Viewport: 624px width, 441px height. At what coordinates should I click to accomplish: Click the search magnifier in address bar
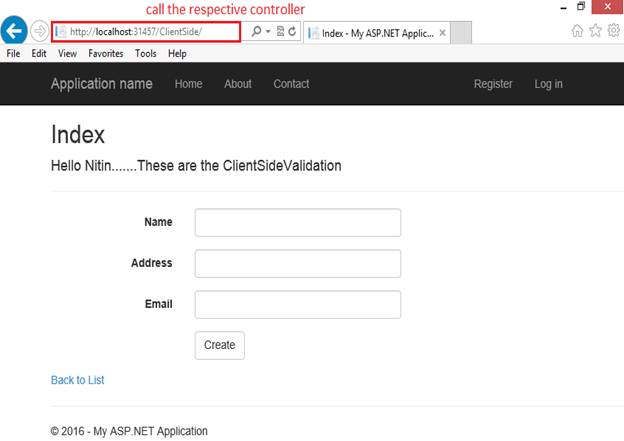[x=256, y=31]
